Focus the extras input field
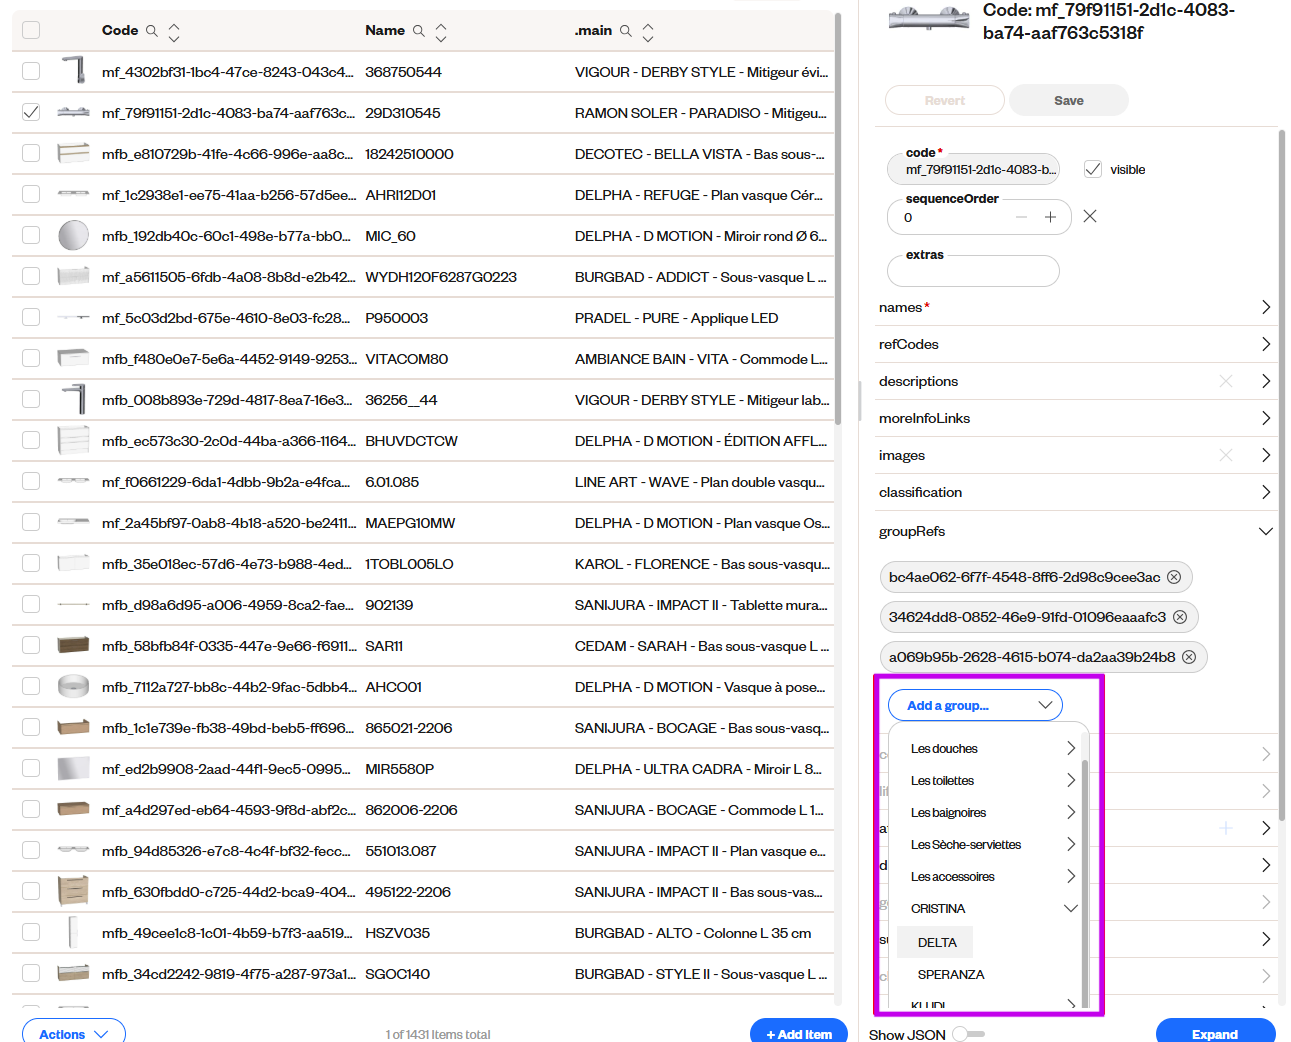The image size is (1291, 1042). 973,271
